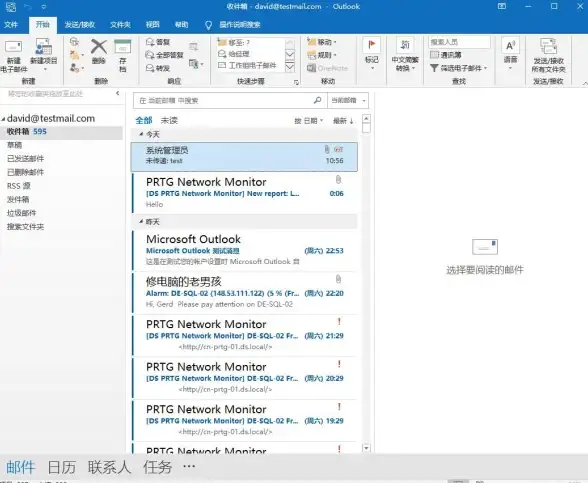588x483 pixels.
Task: Switch to the 文件夹 (Folder) ribbon tab
Action: coord(120,25)
